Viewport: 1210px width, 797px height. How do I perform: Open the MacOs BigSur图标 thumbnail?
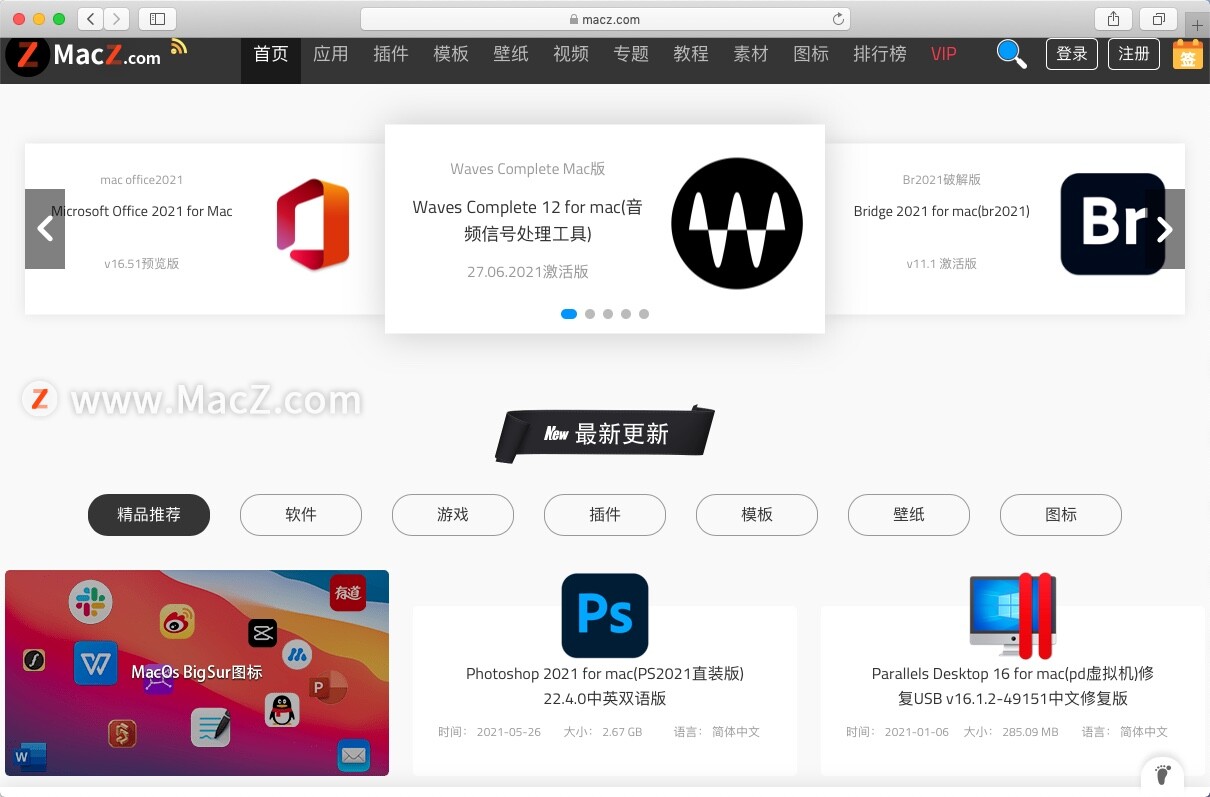click(x=197, y=673)
